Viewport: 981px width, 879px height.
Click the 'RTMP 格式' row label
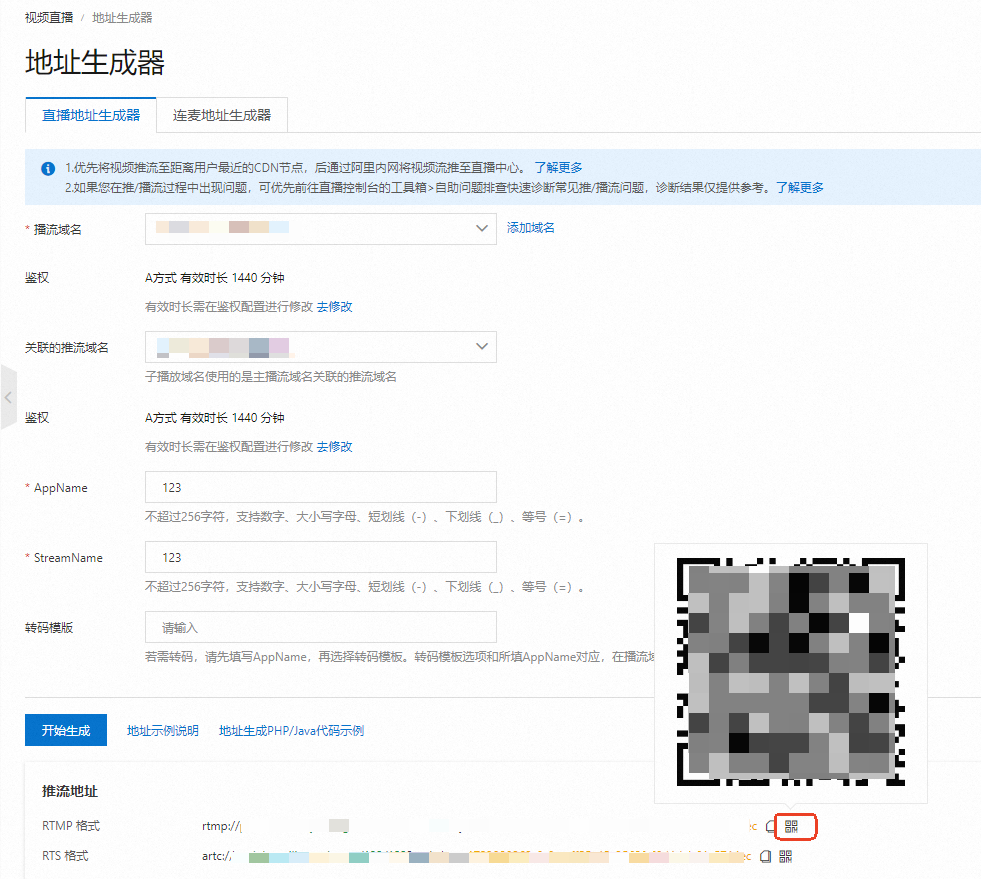point(71,826)
